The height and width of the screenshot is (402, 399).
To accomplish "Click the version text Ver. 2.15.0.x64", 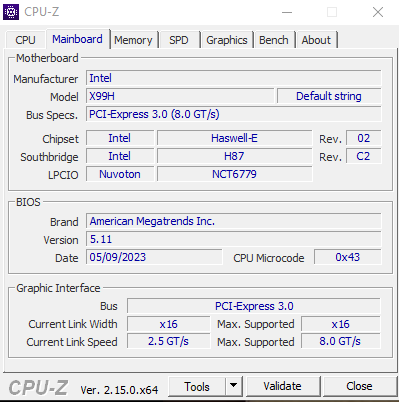I will [119, 390].
